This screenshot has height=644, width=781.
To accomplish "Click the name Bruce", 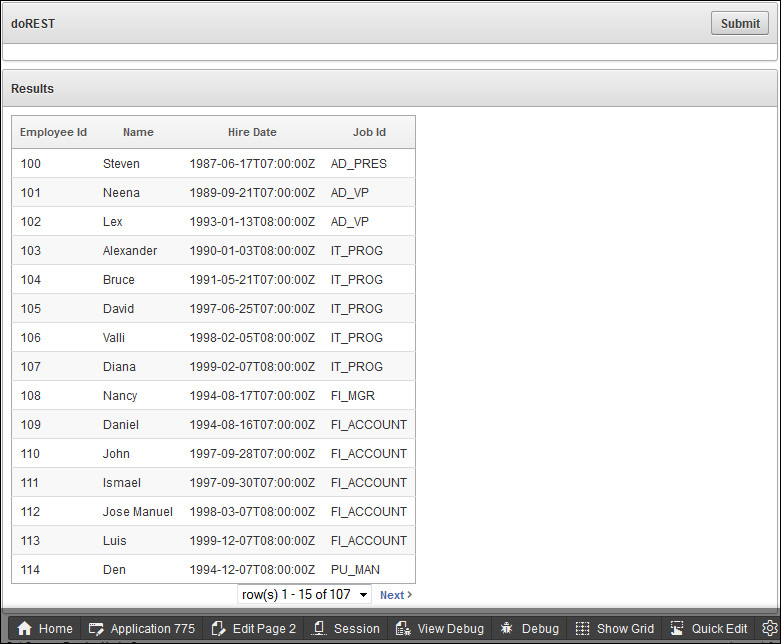I will (x=119, y=279).
